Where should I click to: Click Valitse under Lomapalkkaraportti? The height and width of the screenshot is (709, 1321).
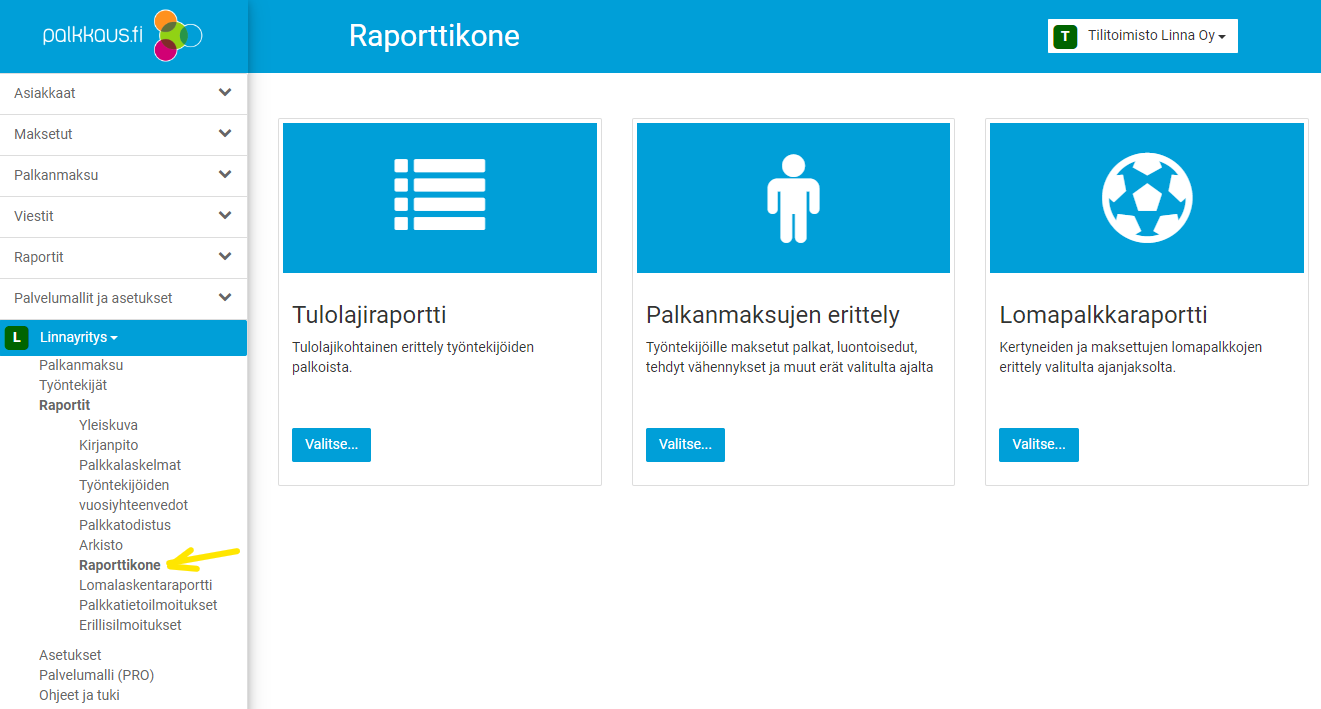1039,445
